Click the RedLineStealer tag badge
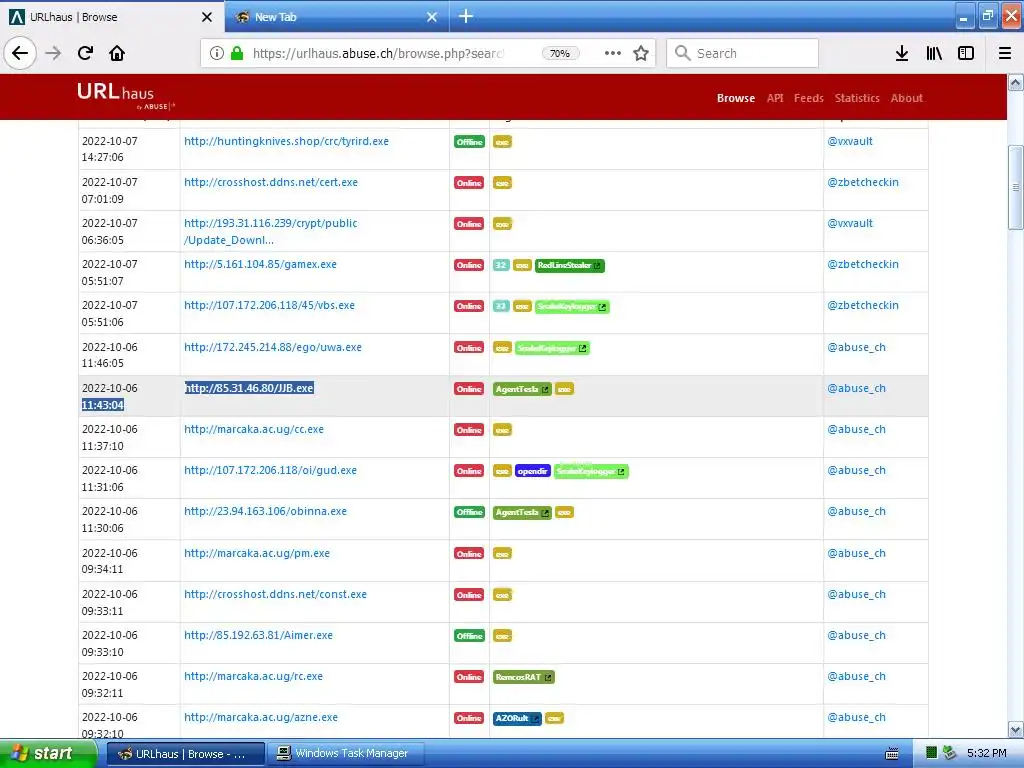Screen dimensions: 1024x768 (x=569, y=265)
